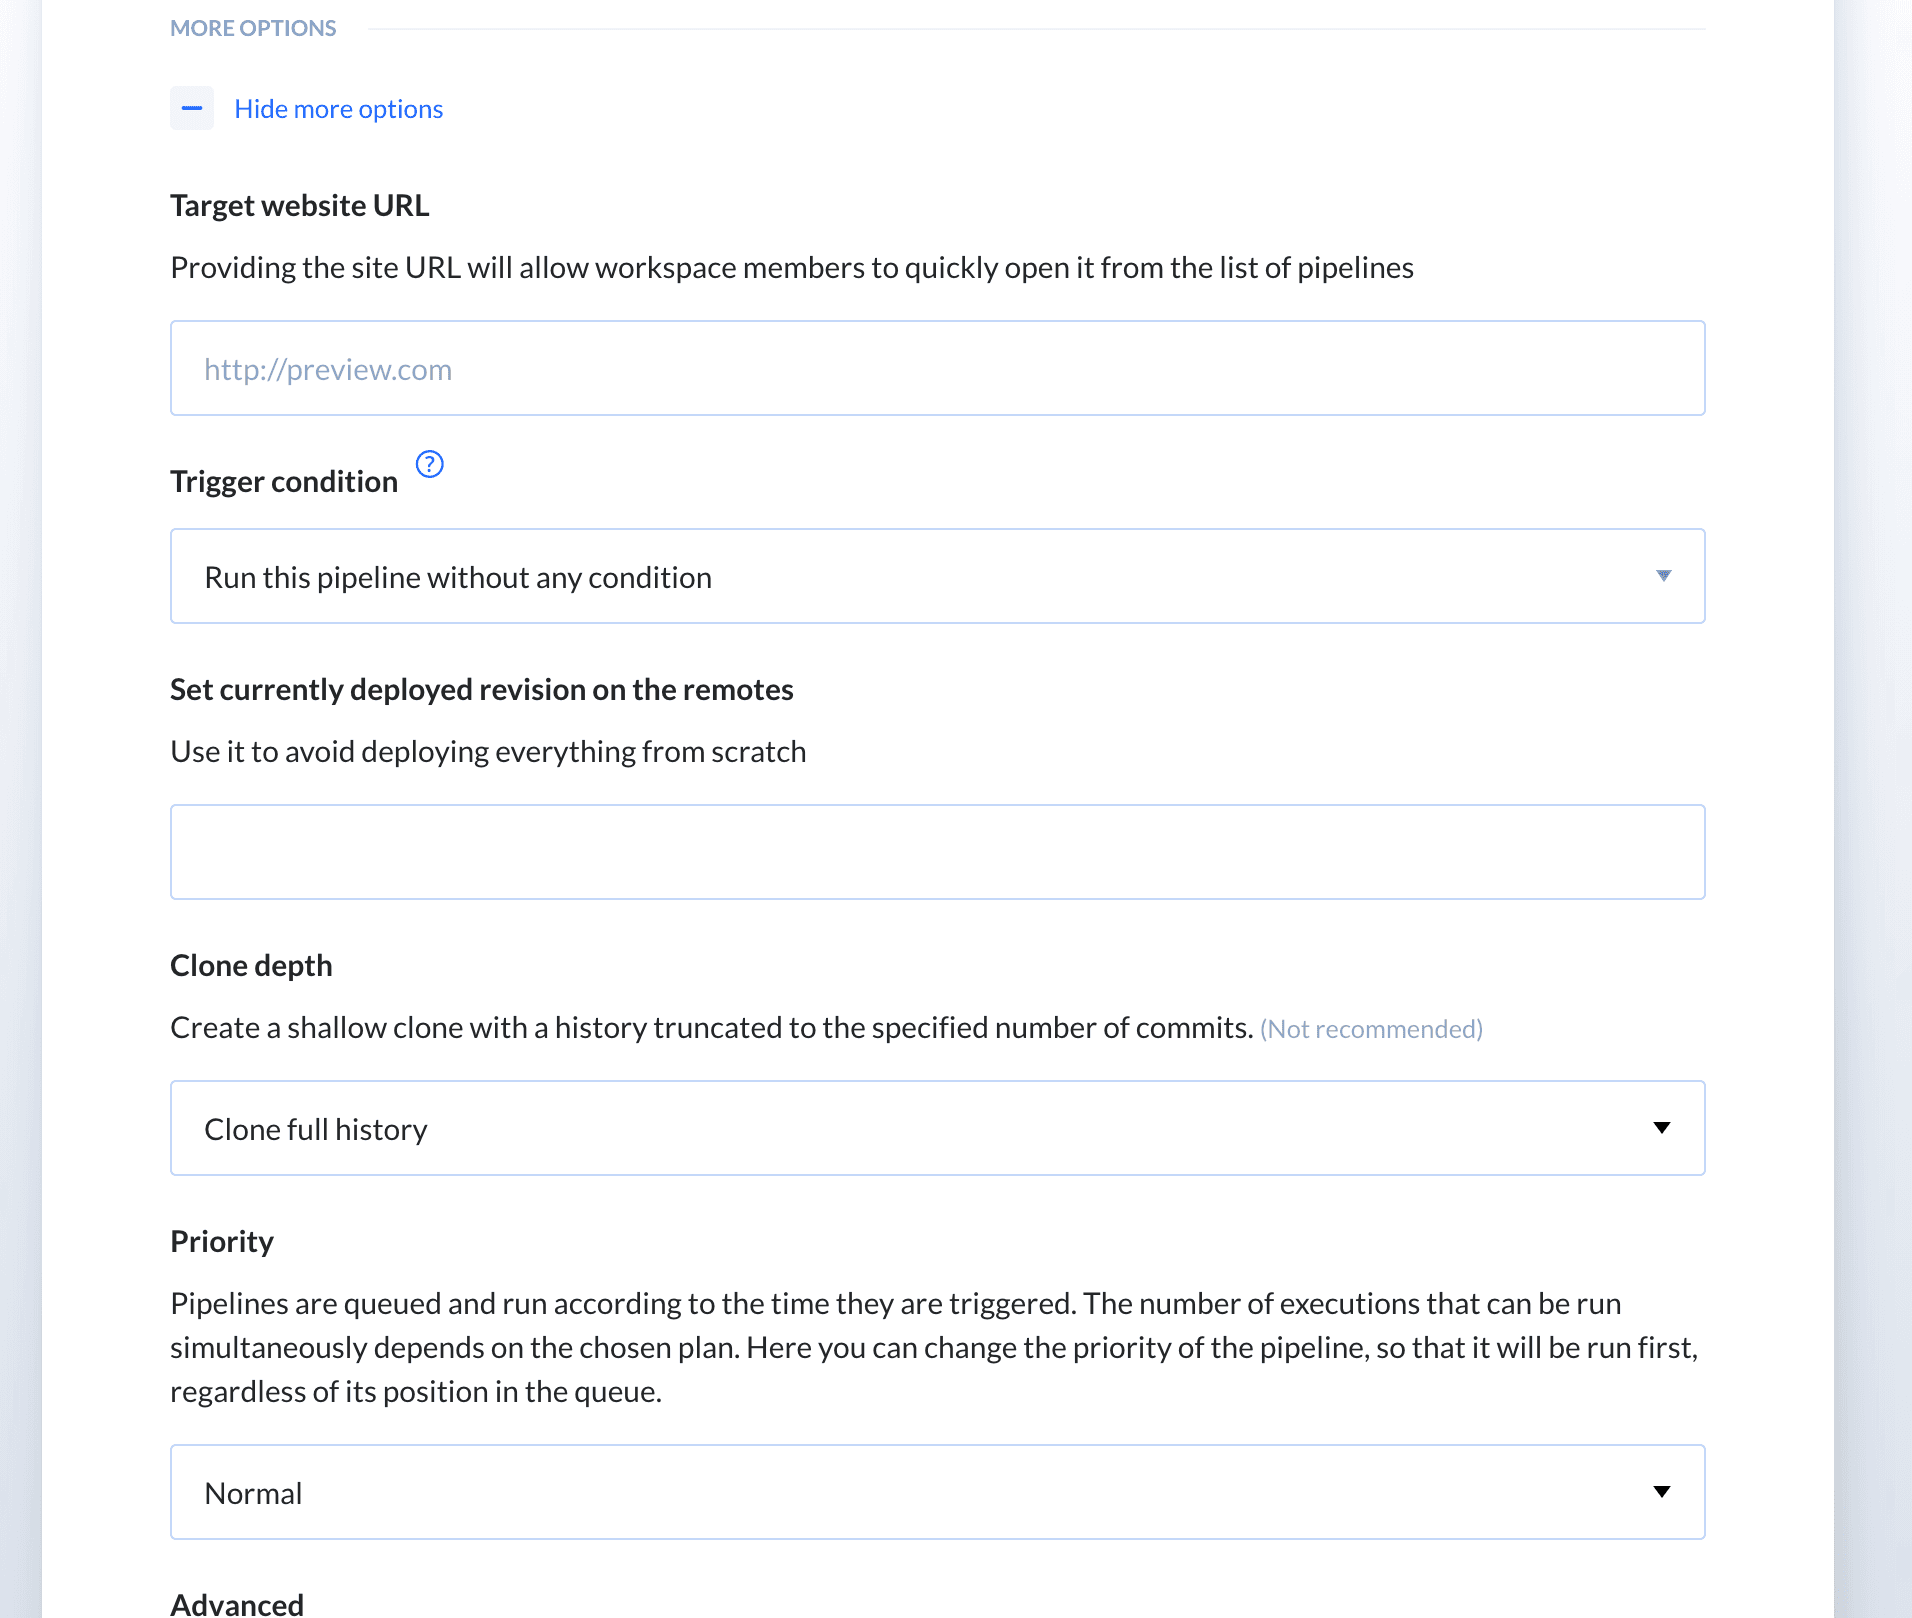The image size is (1912, 1618).
Task: Click the MORE OPTIONS section header
Action: (253, 28)
